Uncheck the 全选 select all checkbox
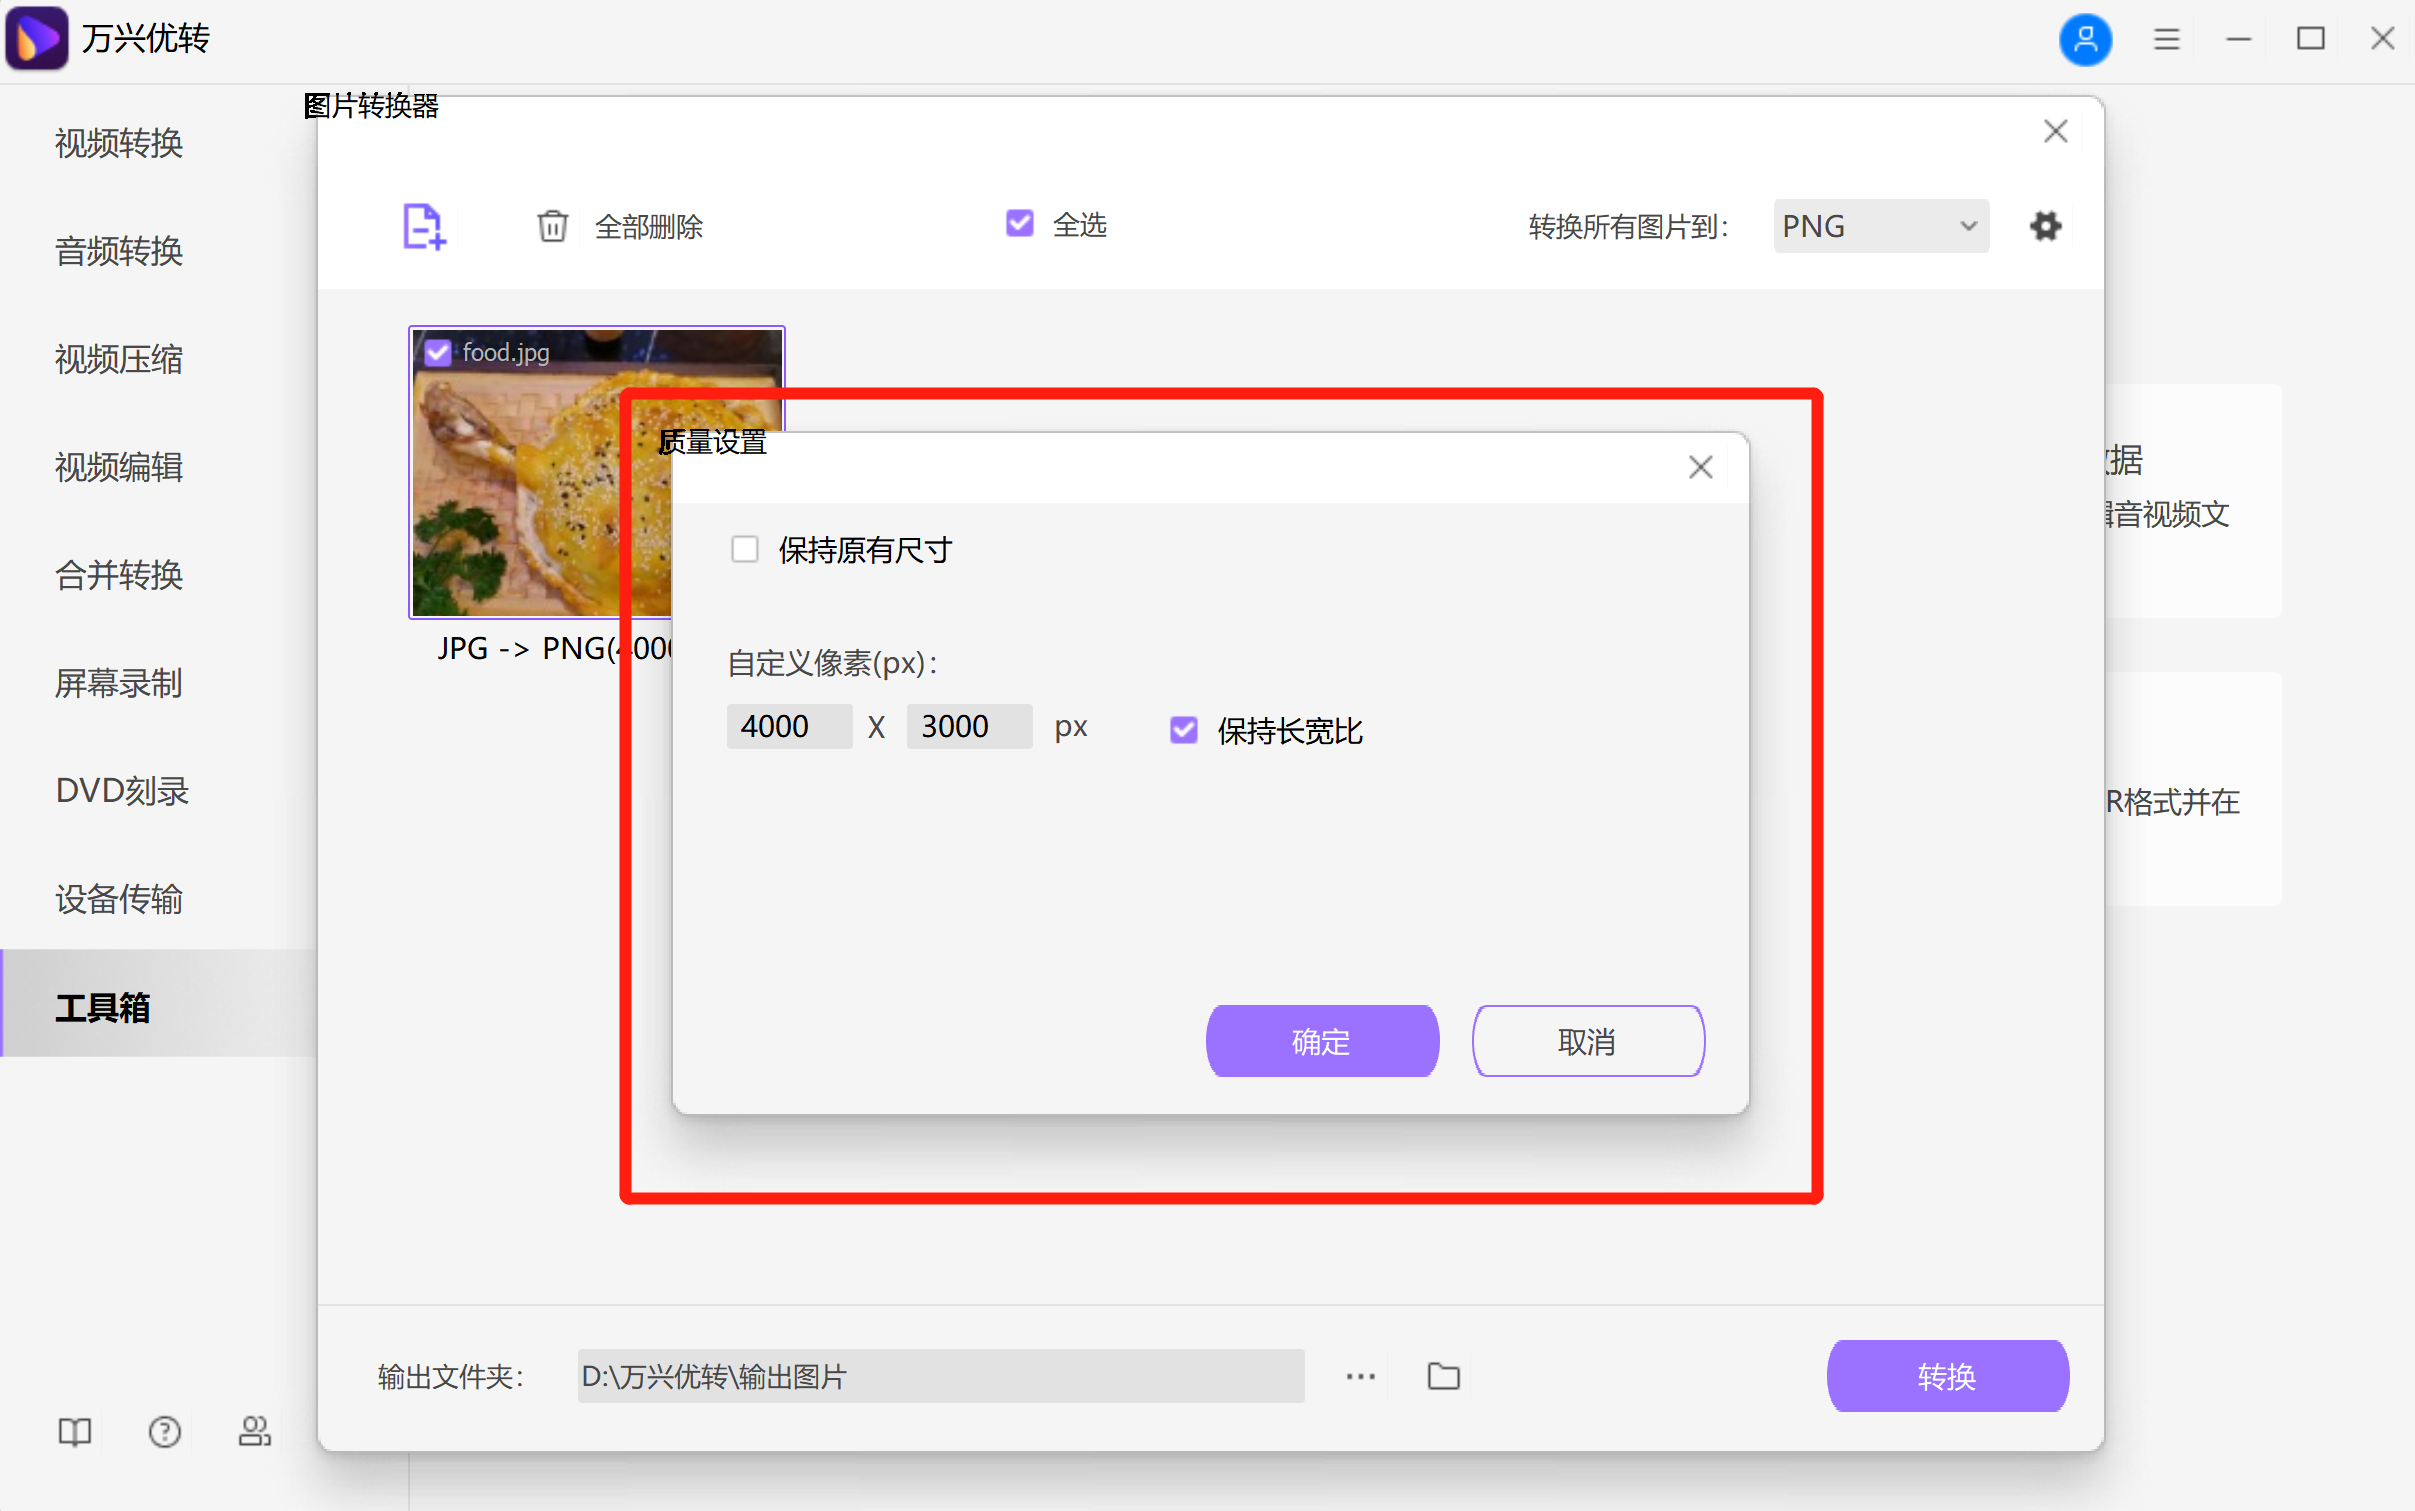 1018,223
